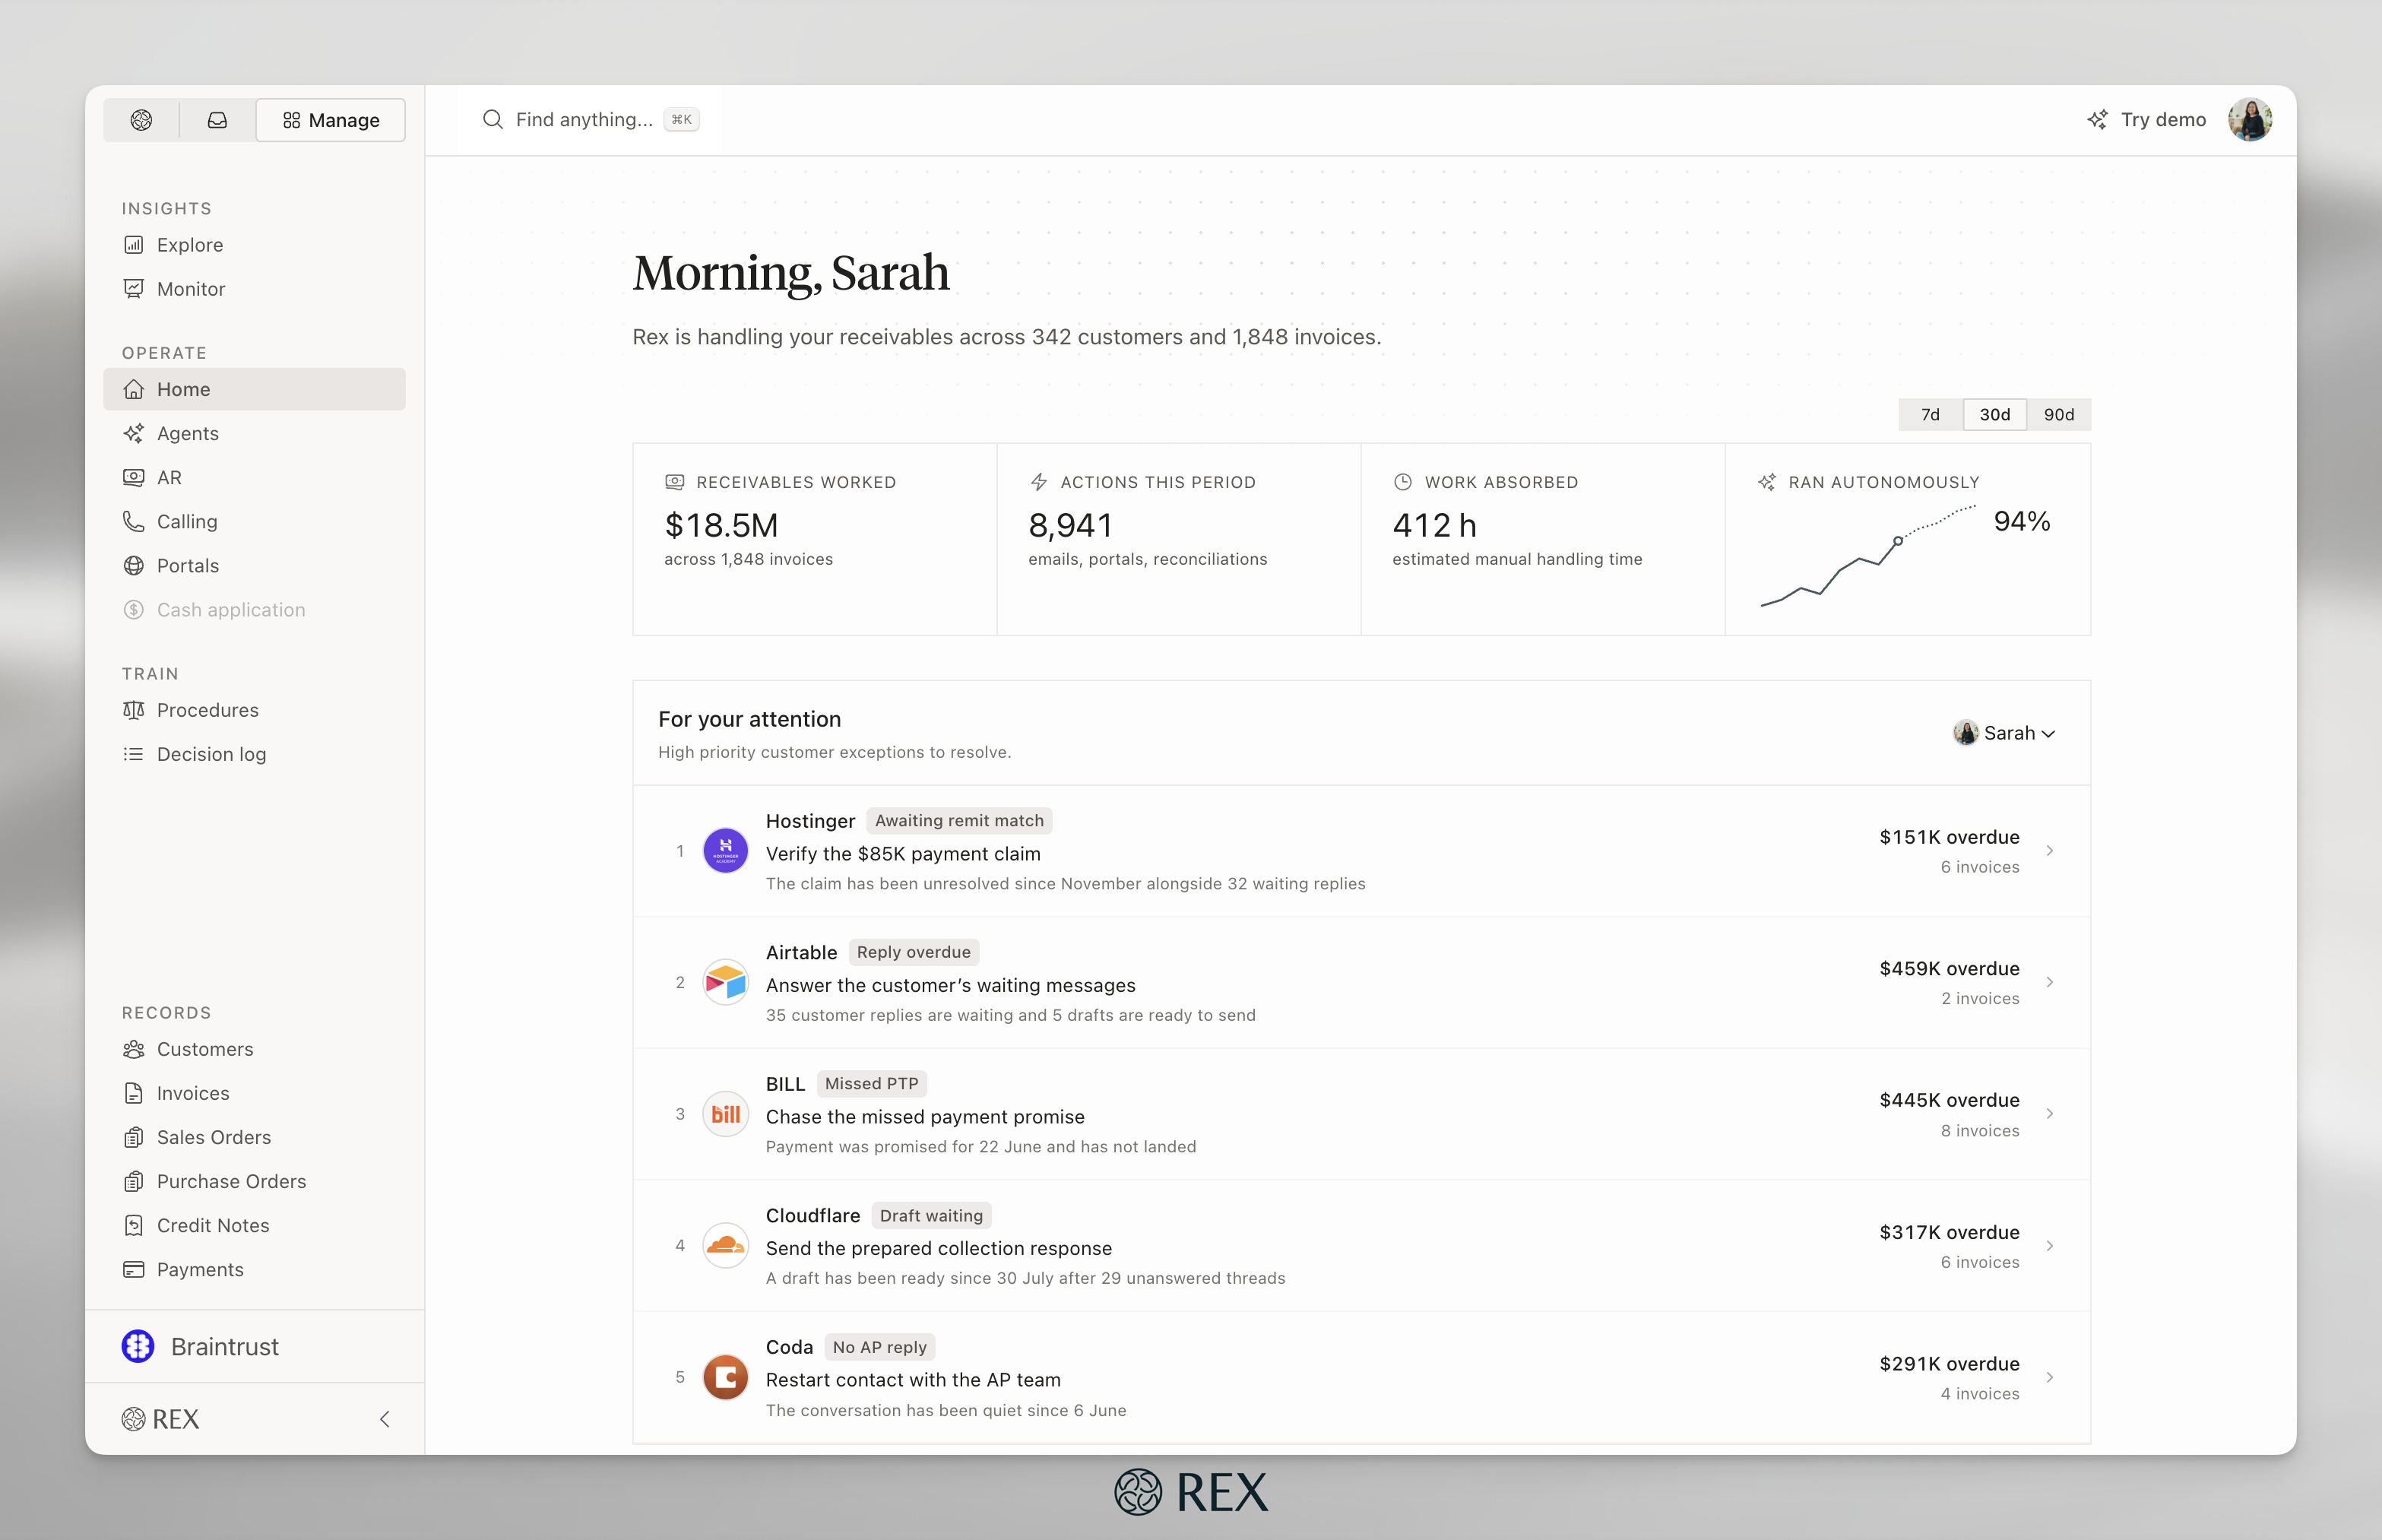Select the 30d time range
The image size is (2382, 1540).
(1994, 414)
